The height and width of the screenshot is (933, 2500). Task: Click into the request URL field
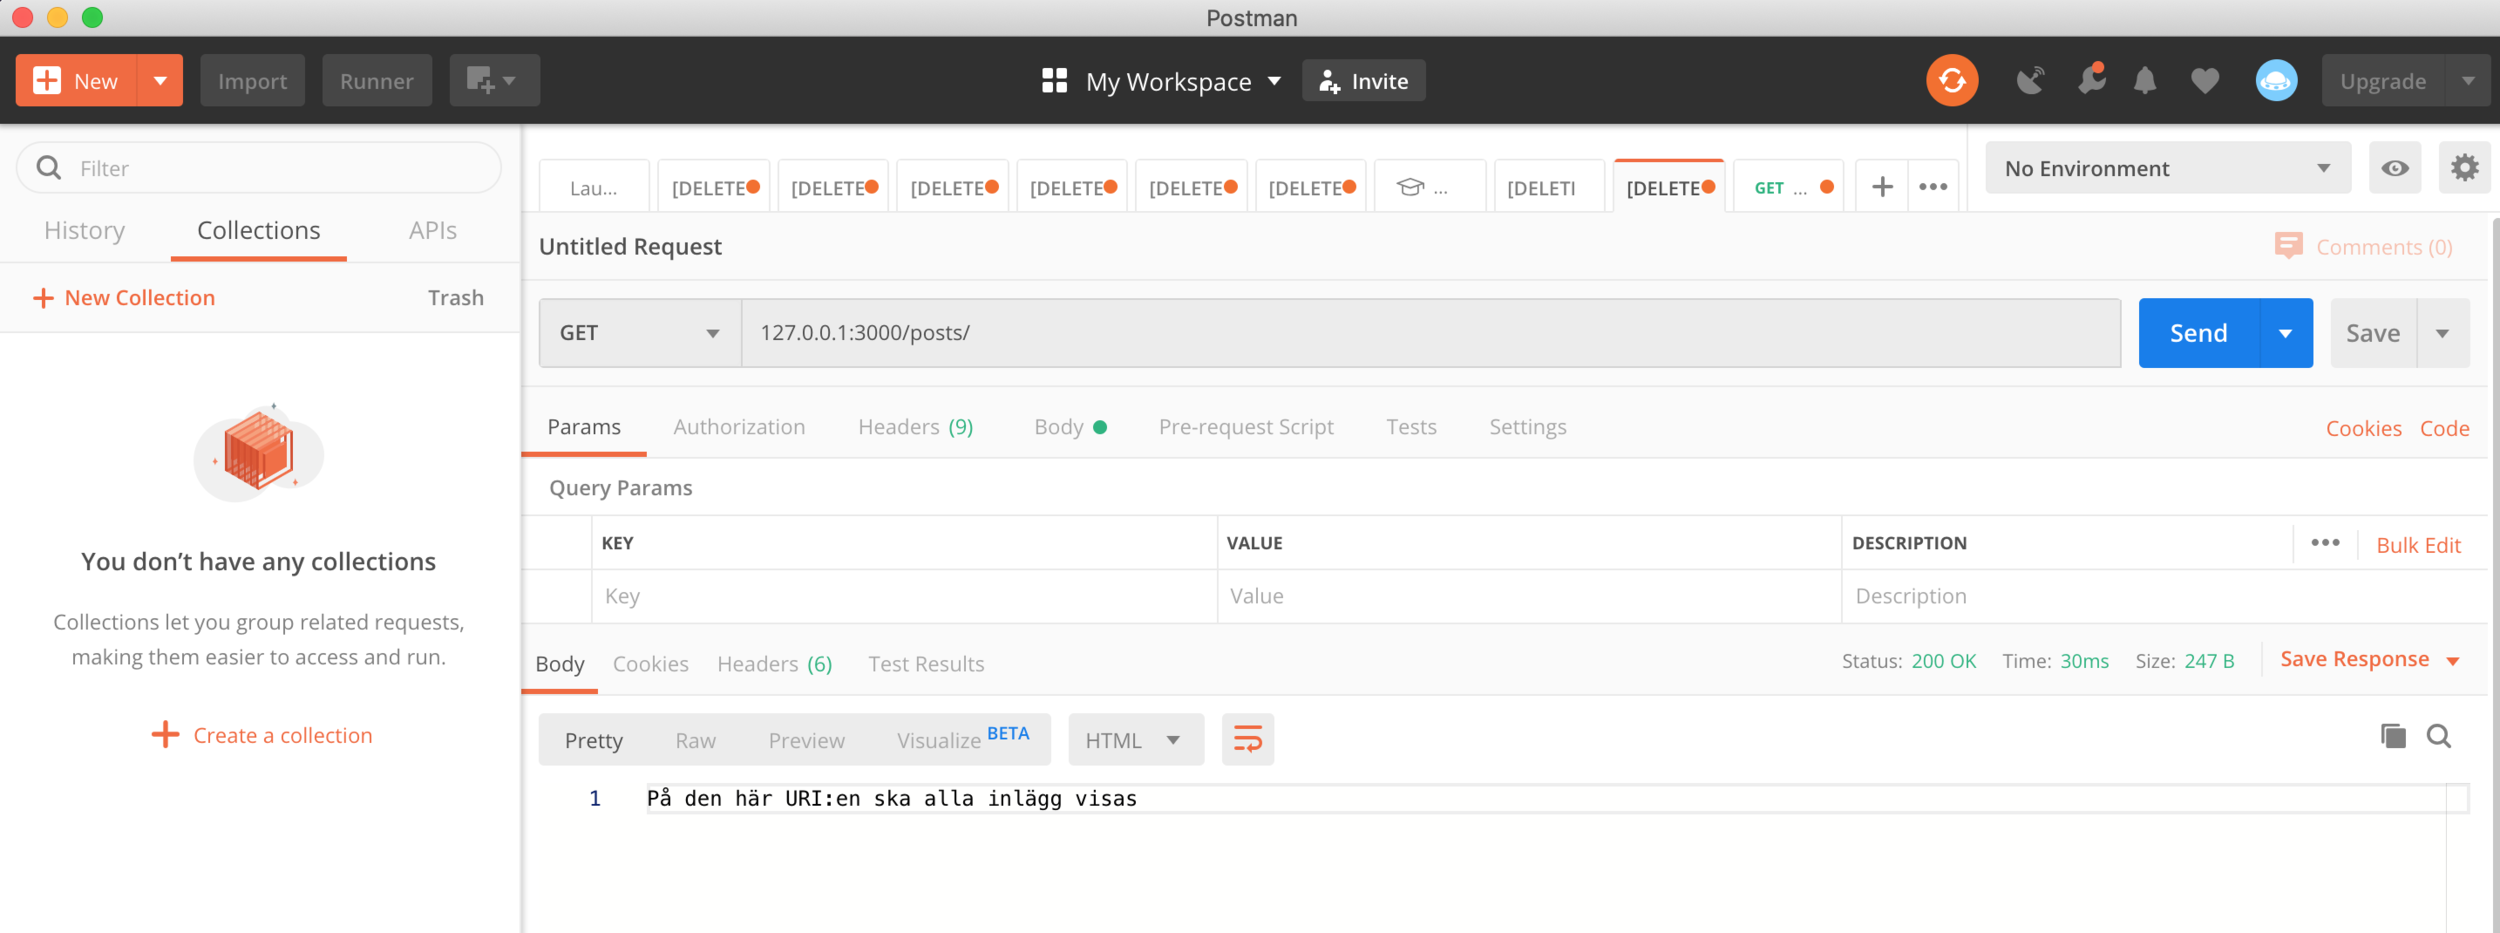pyautogui.click(x=1431, y=333)
